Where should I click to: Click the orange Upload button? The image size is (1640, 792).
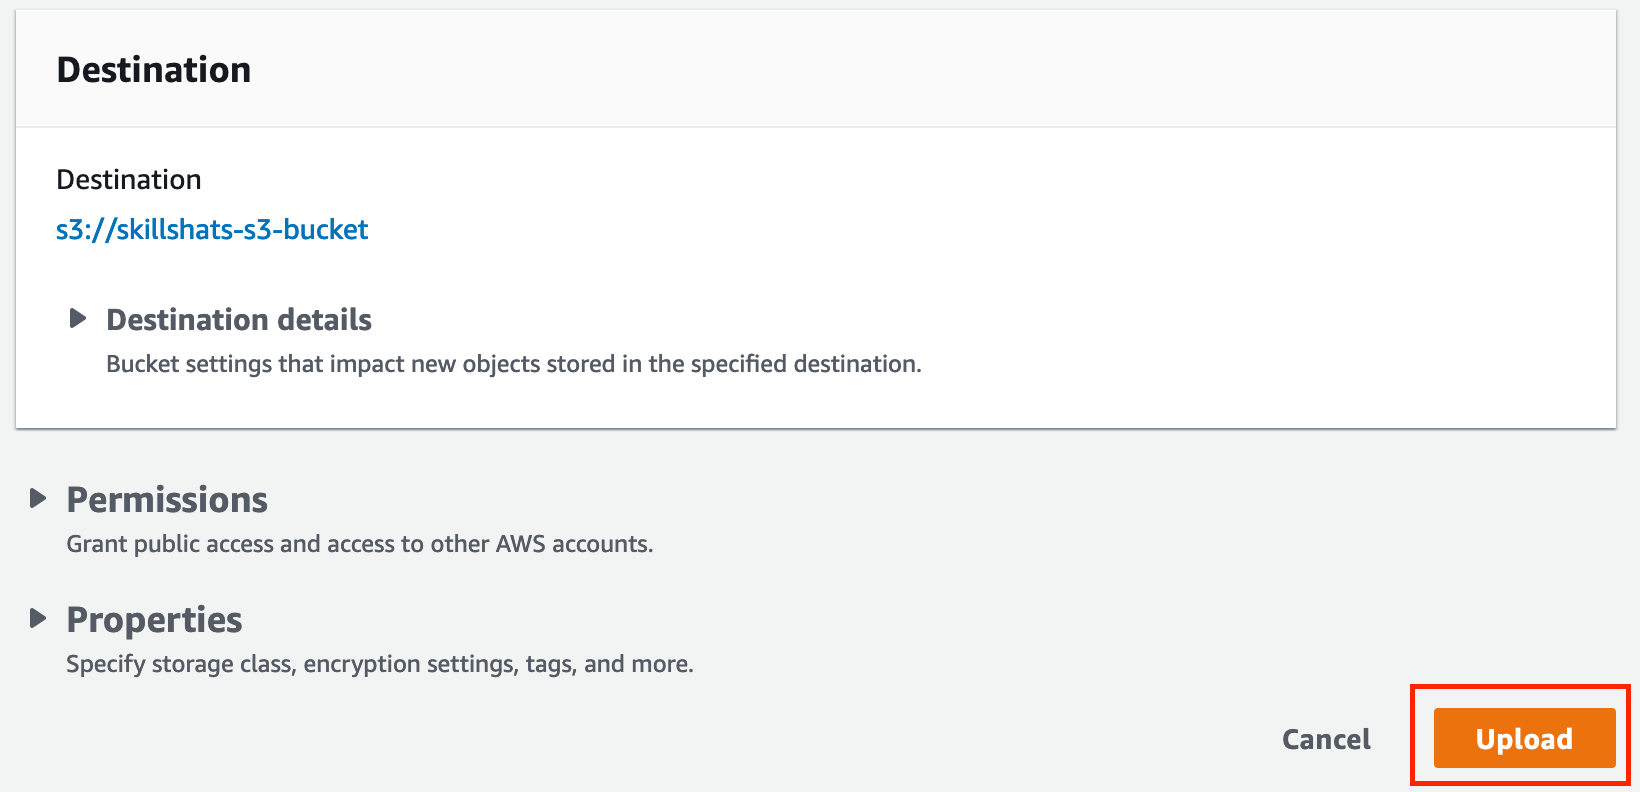click(1522, 738)
